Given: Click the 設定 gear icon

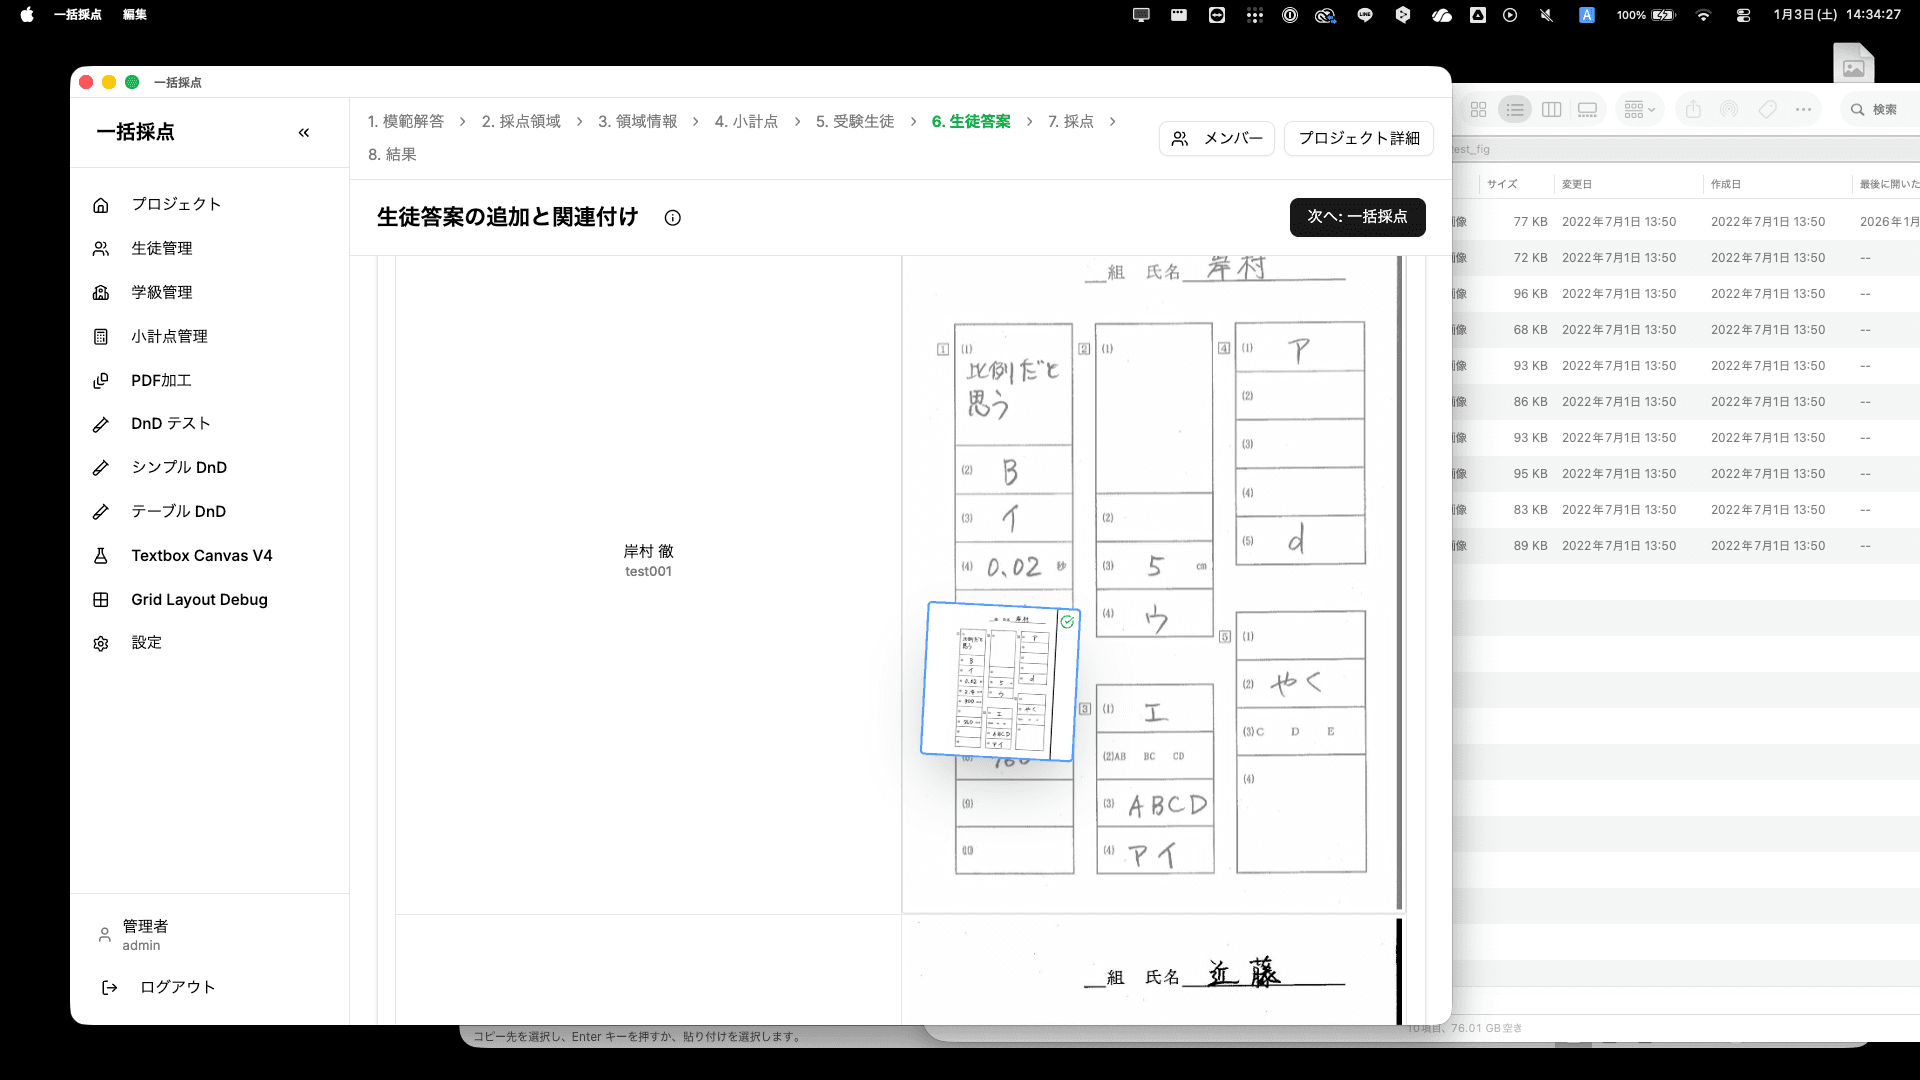Looking at the screenshot, I should point(100,643).
